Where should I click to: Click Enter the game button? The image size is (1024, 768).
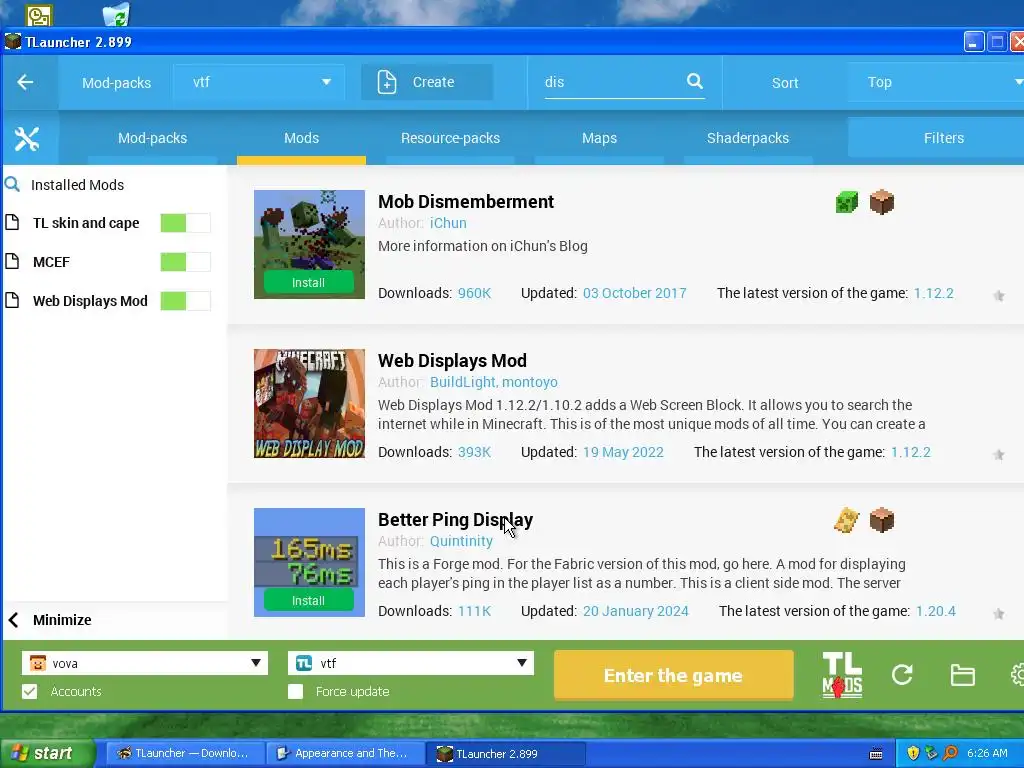coord(673,675)
